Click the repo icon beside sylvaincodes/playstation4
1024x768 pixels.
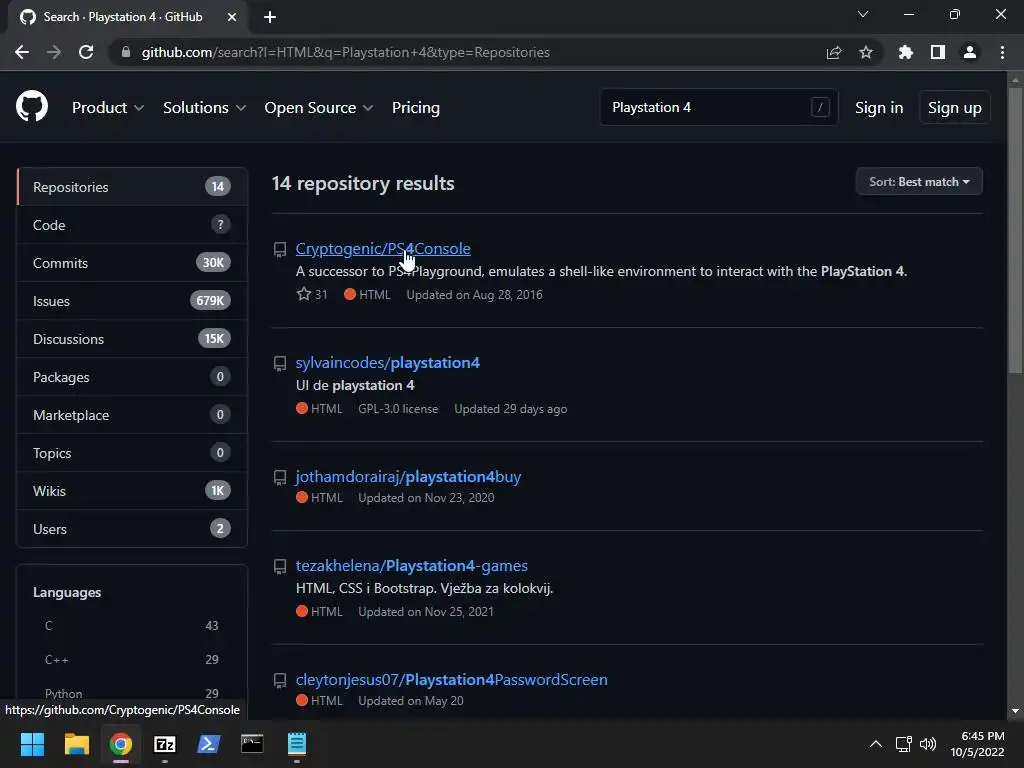(x=280, y=364)
